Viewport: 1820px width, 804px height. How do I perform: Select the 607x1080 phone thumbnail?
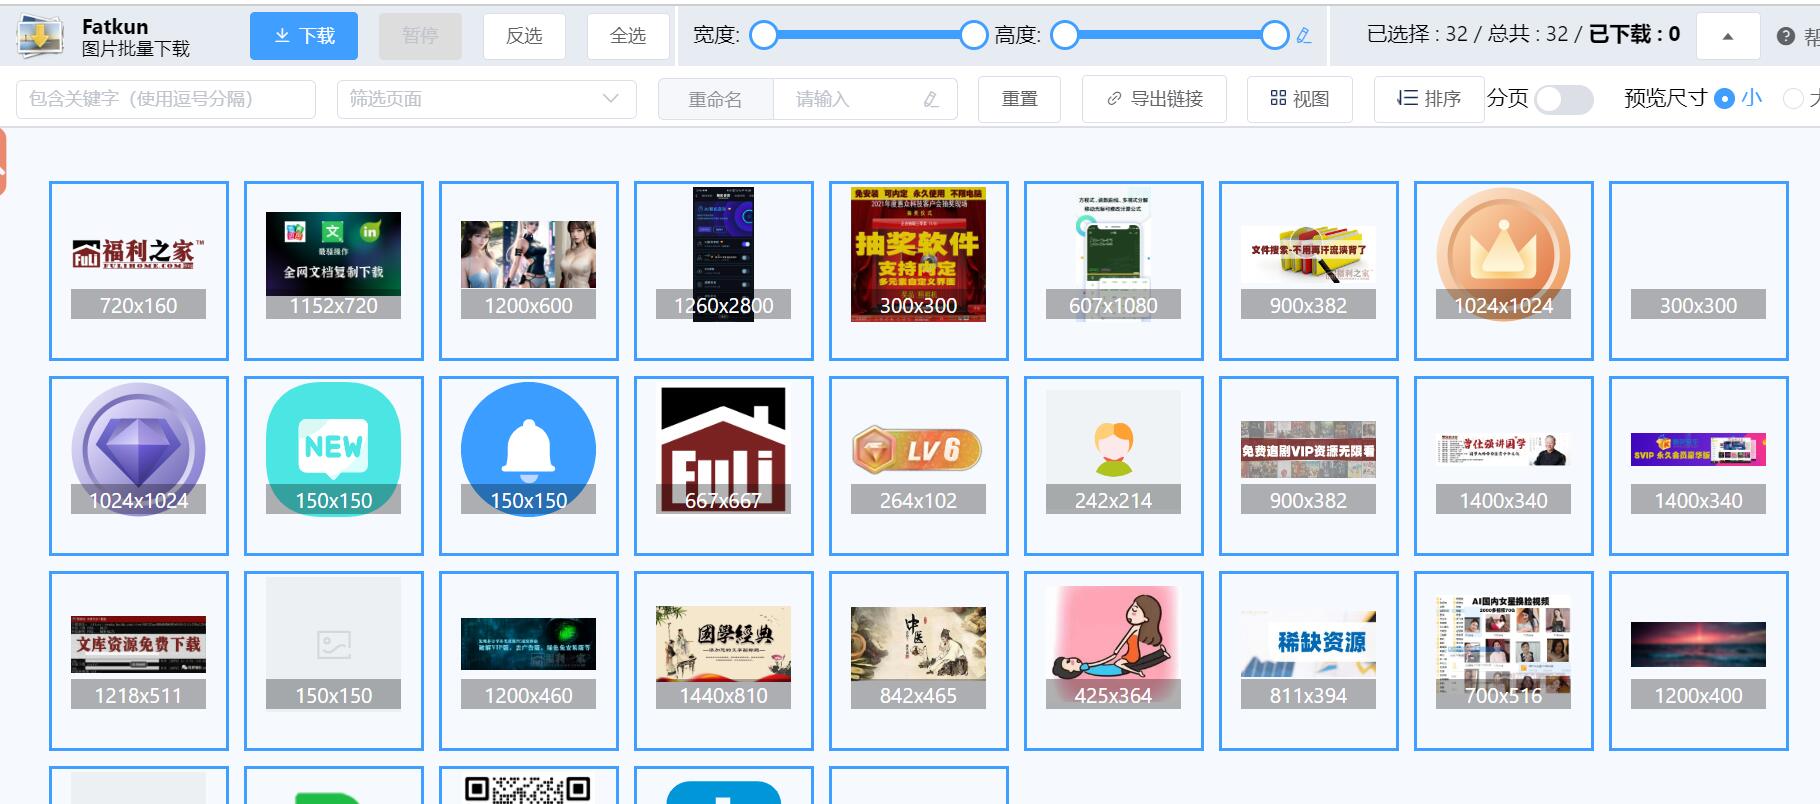click(1114, 271)
